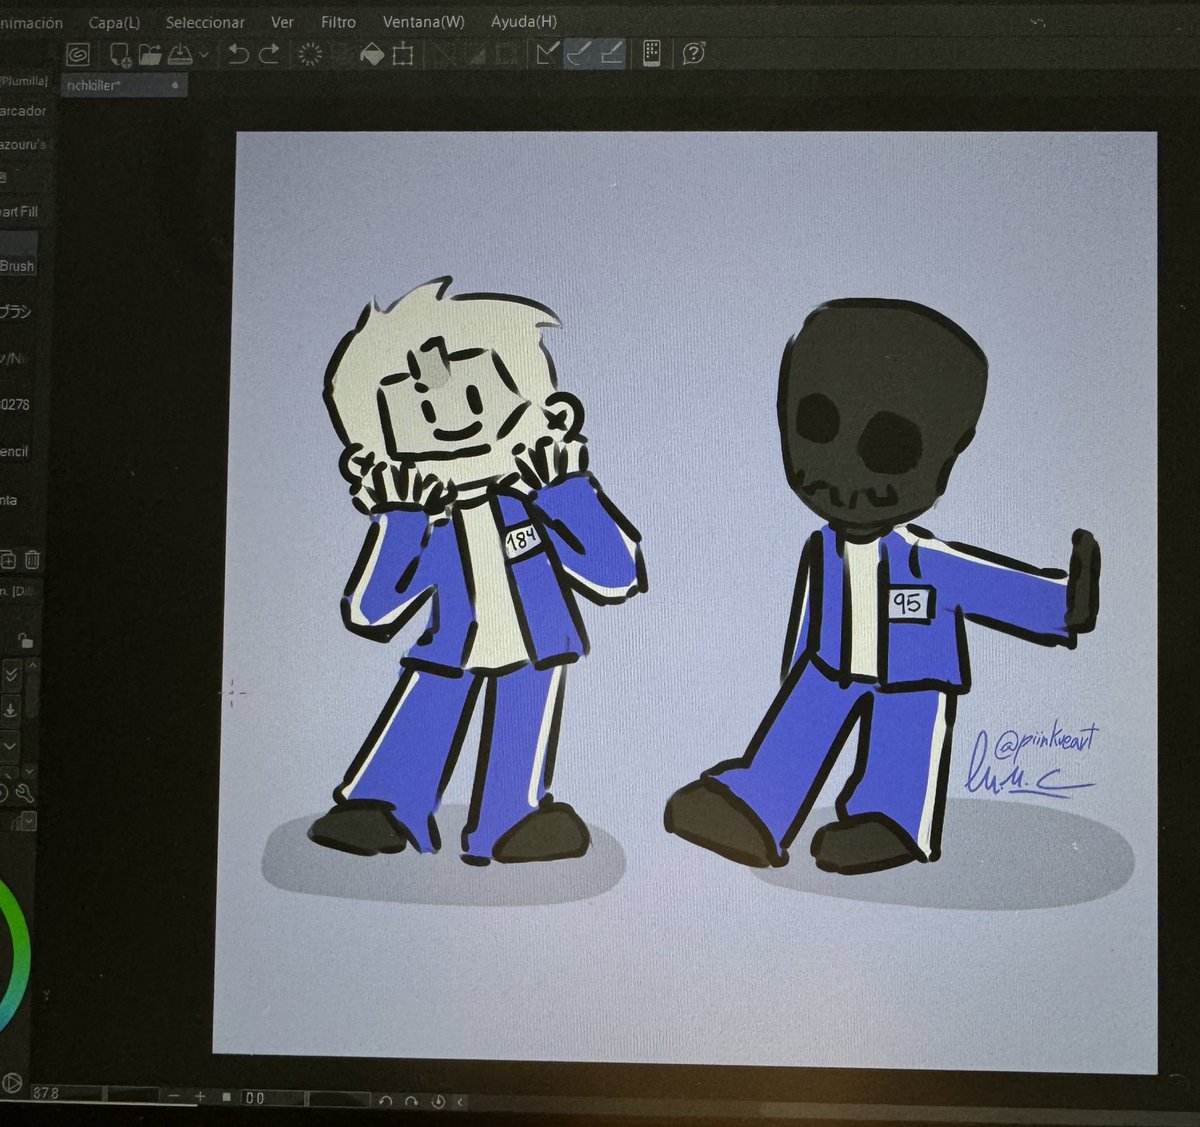This screenshot has width=1200, height=1127.
Task: Click the small square fit-to-screen button
Action: pyautogui.click(x=226, y=1097)
